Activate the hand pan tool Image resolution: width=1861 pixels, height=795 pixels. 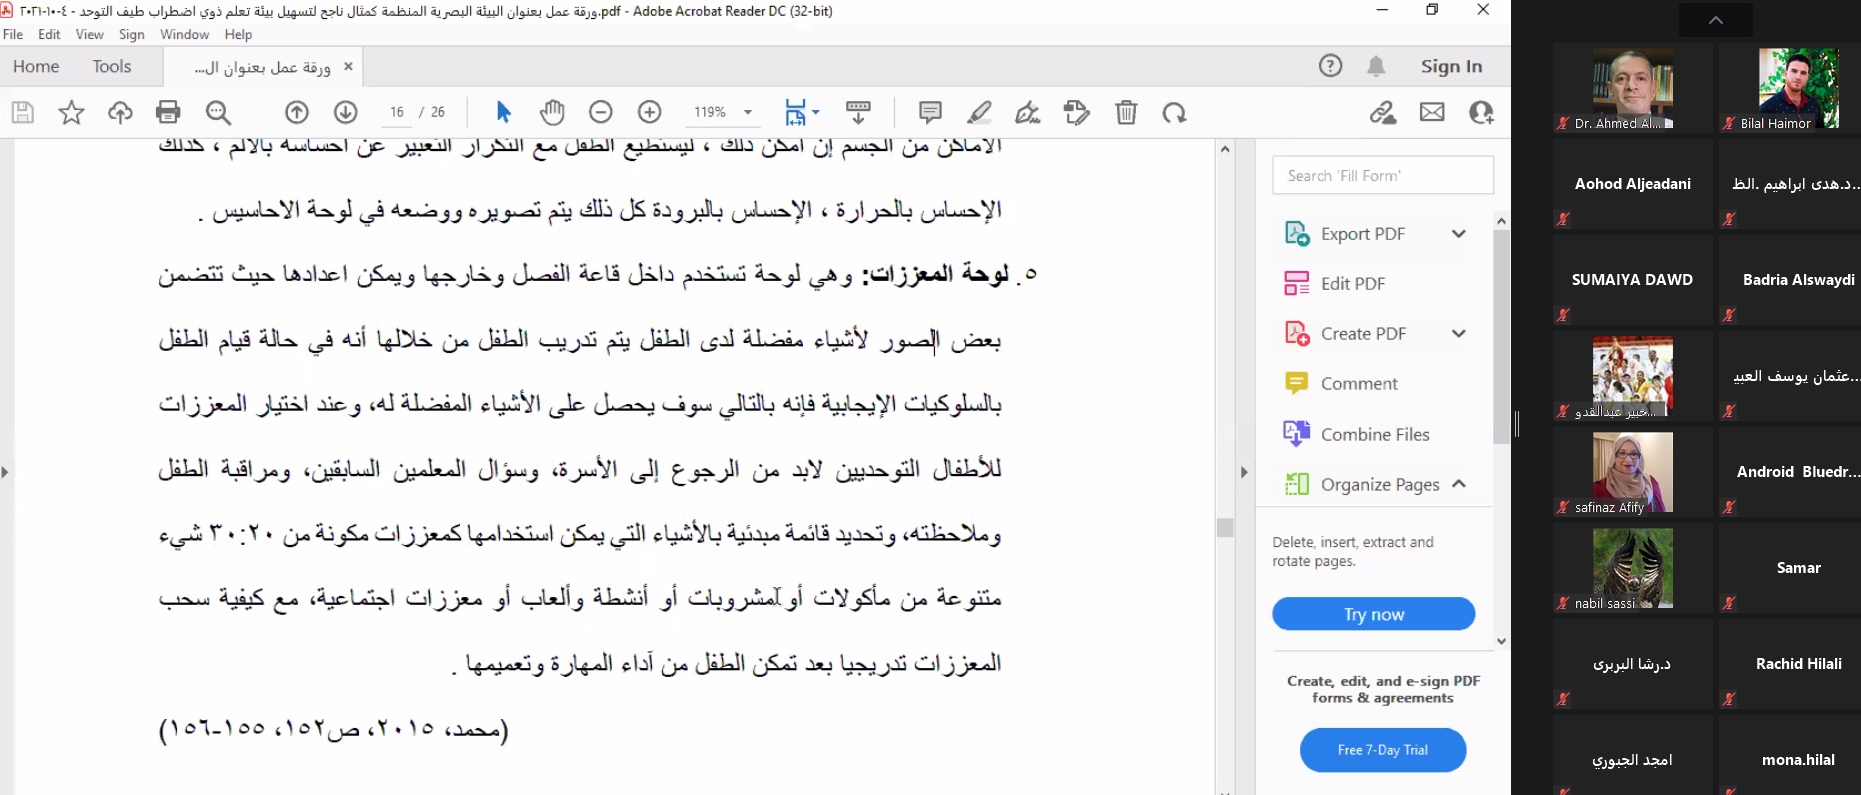[x=552, y=112]
